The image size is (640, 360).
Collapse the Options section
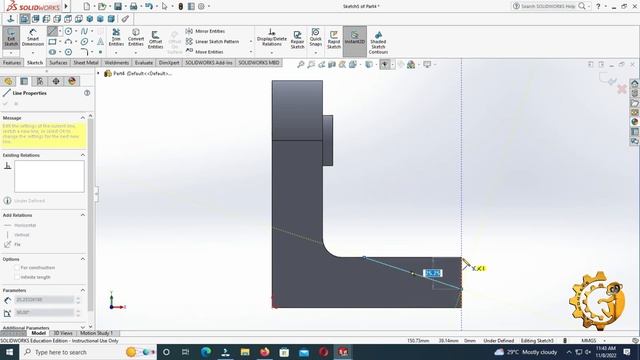click(83, 259)
